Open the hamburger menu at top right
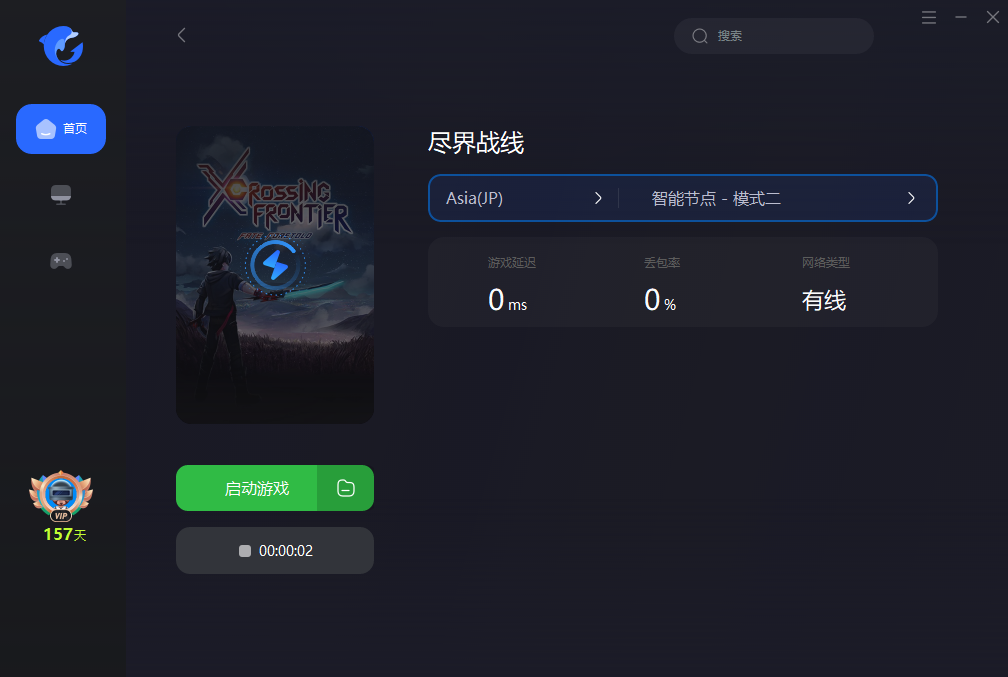 coord(928,17)
